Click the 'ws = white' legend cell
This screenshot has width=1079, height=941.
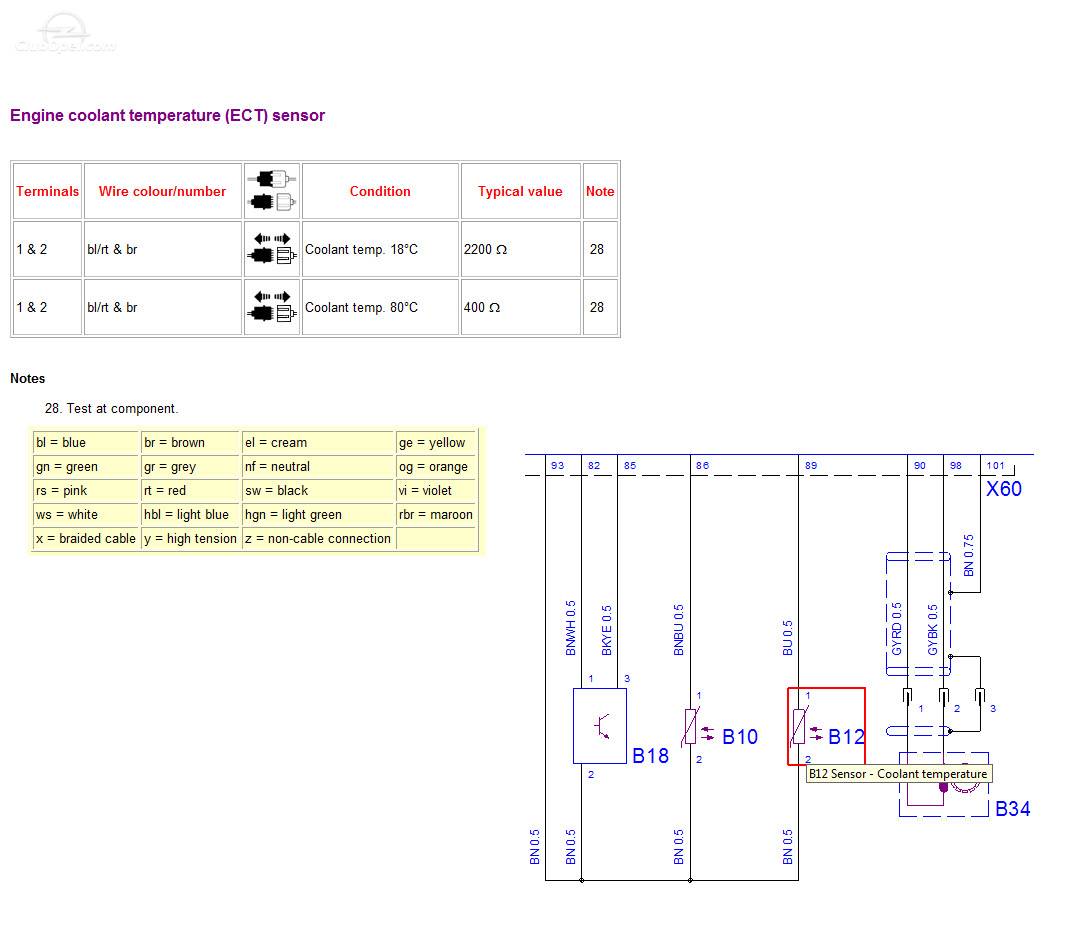point(86,515)
